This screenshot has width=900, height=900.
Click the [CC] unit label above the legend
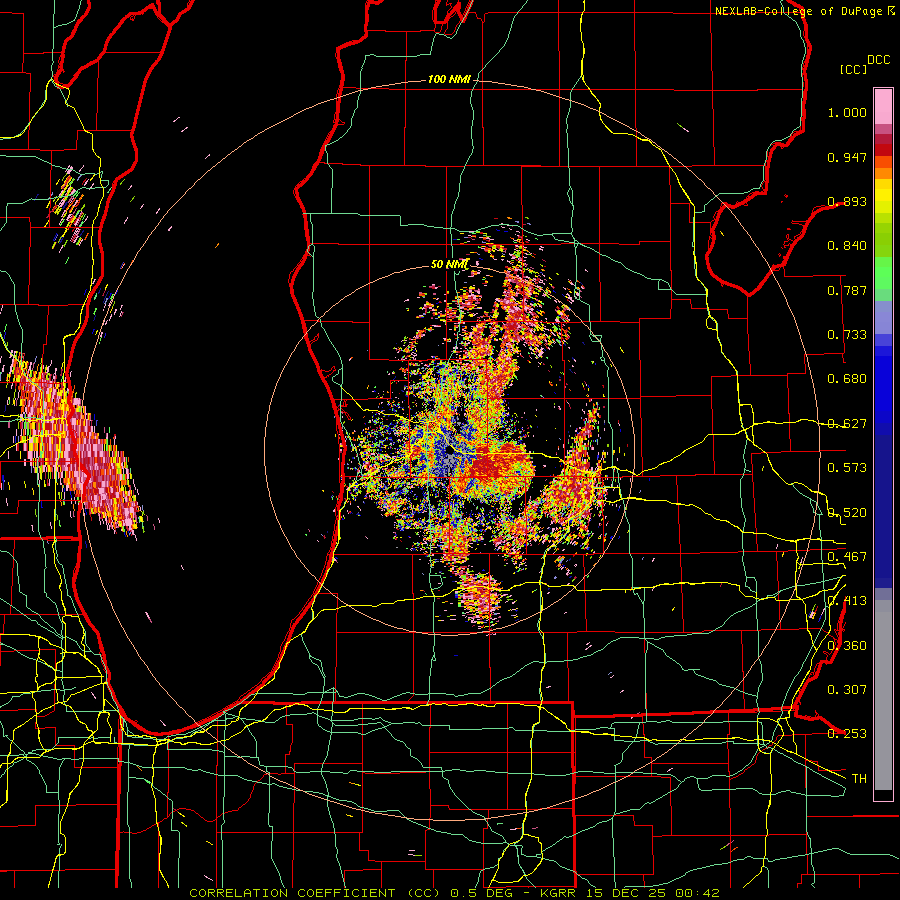point(854,69)
